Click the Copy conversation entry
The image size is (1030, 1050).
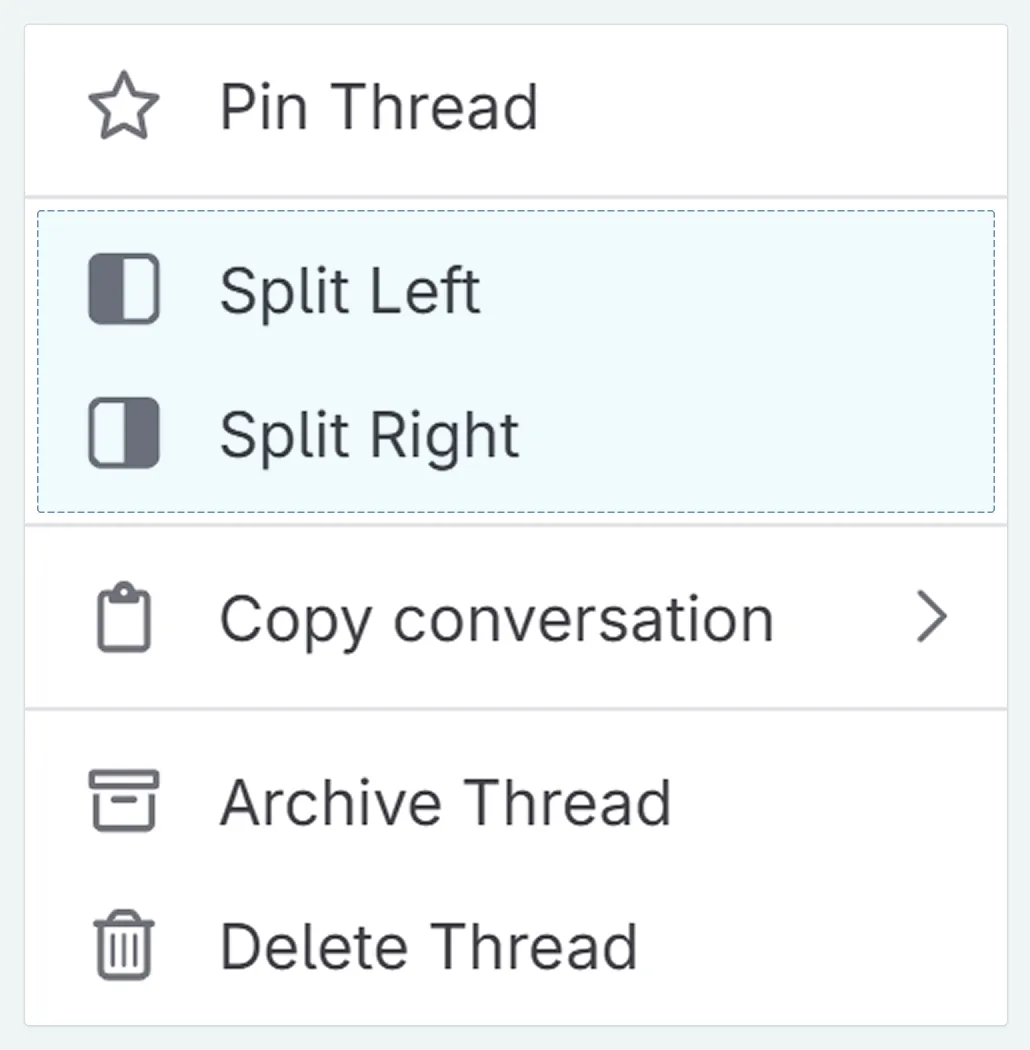coord(497,617)
